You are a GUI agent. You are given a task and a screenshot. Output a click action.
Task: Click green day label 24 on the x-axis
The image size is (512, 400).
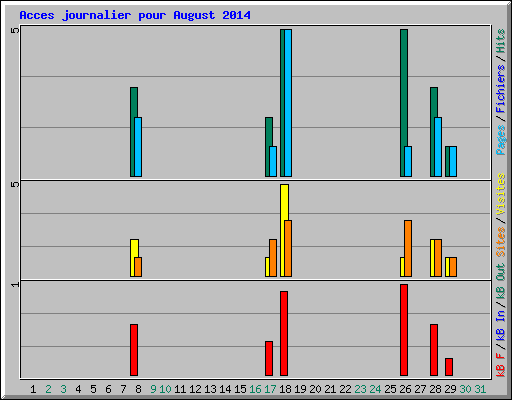point(375,389)
